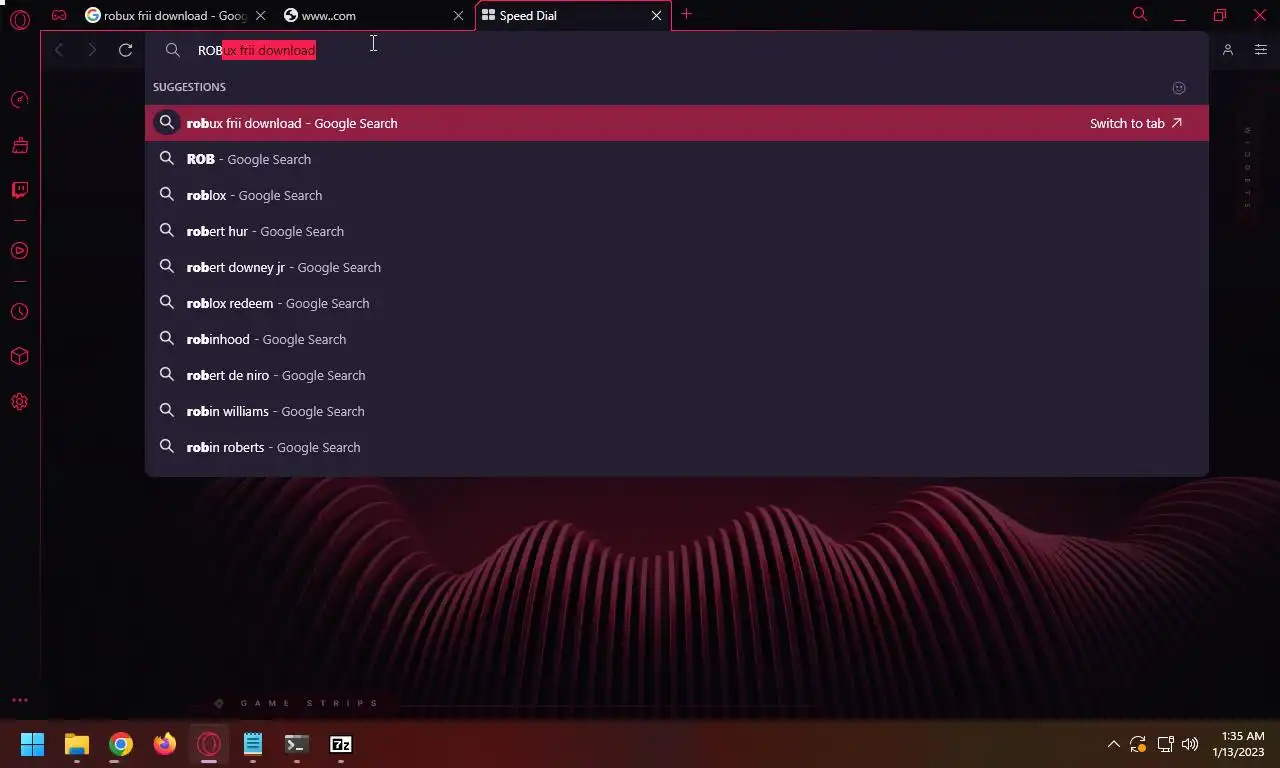Image resolution: width=1280 pixels, height=768 pixels.
Task: Go forward to next page
Action: coord(92,50)
